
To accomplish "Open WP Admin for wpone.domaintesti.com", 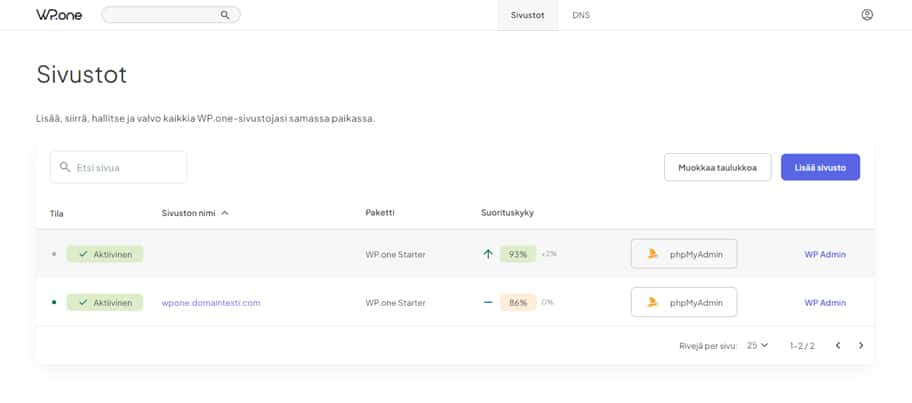I will pos(825,302).
